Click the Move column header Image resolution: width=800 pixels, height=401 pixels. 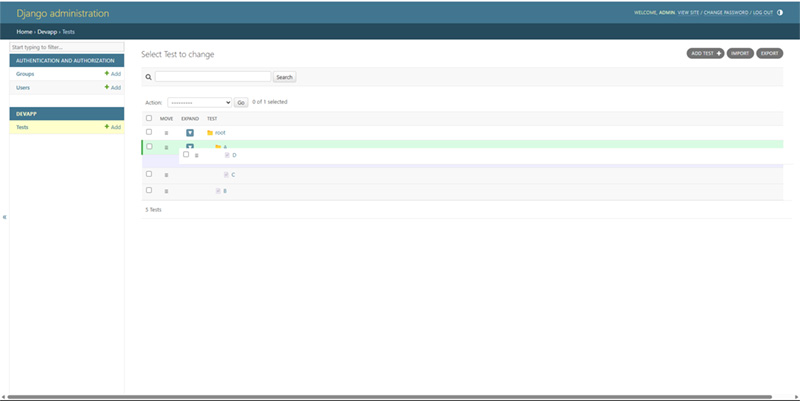click(x=166, y=118)
